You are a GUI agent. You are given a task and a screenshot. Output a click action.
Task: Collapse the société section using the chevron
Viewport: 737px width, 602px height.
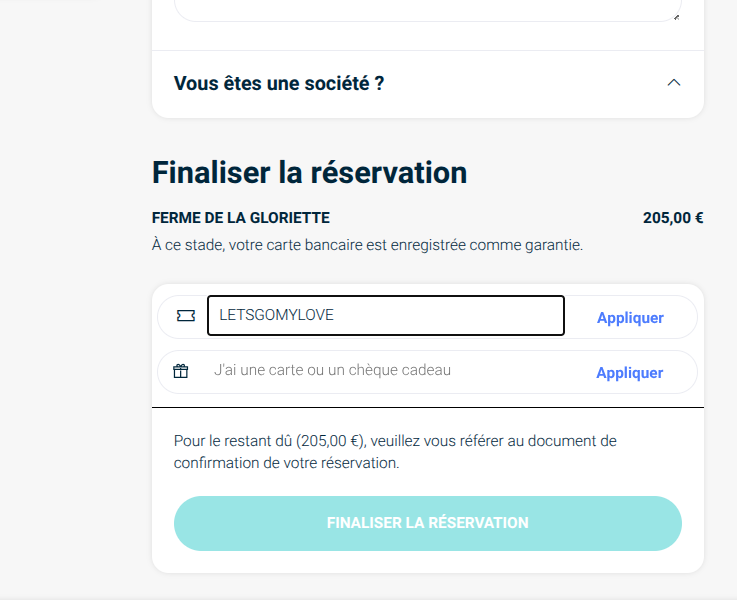[x=673, y=83]
